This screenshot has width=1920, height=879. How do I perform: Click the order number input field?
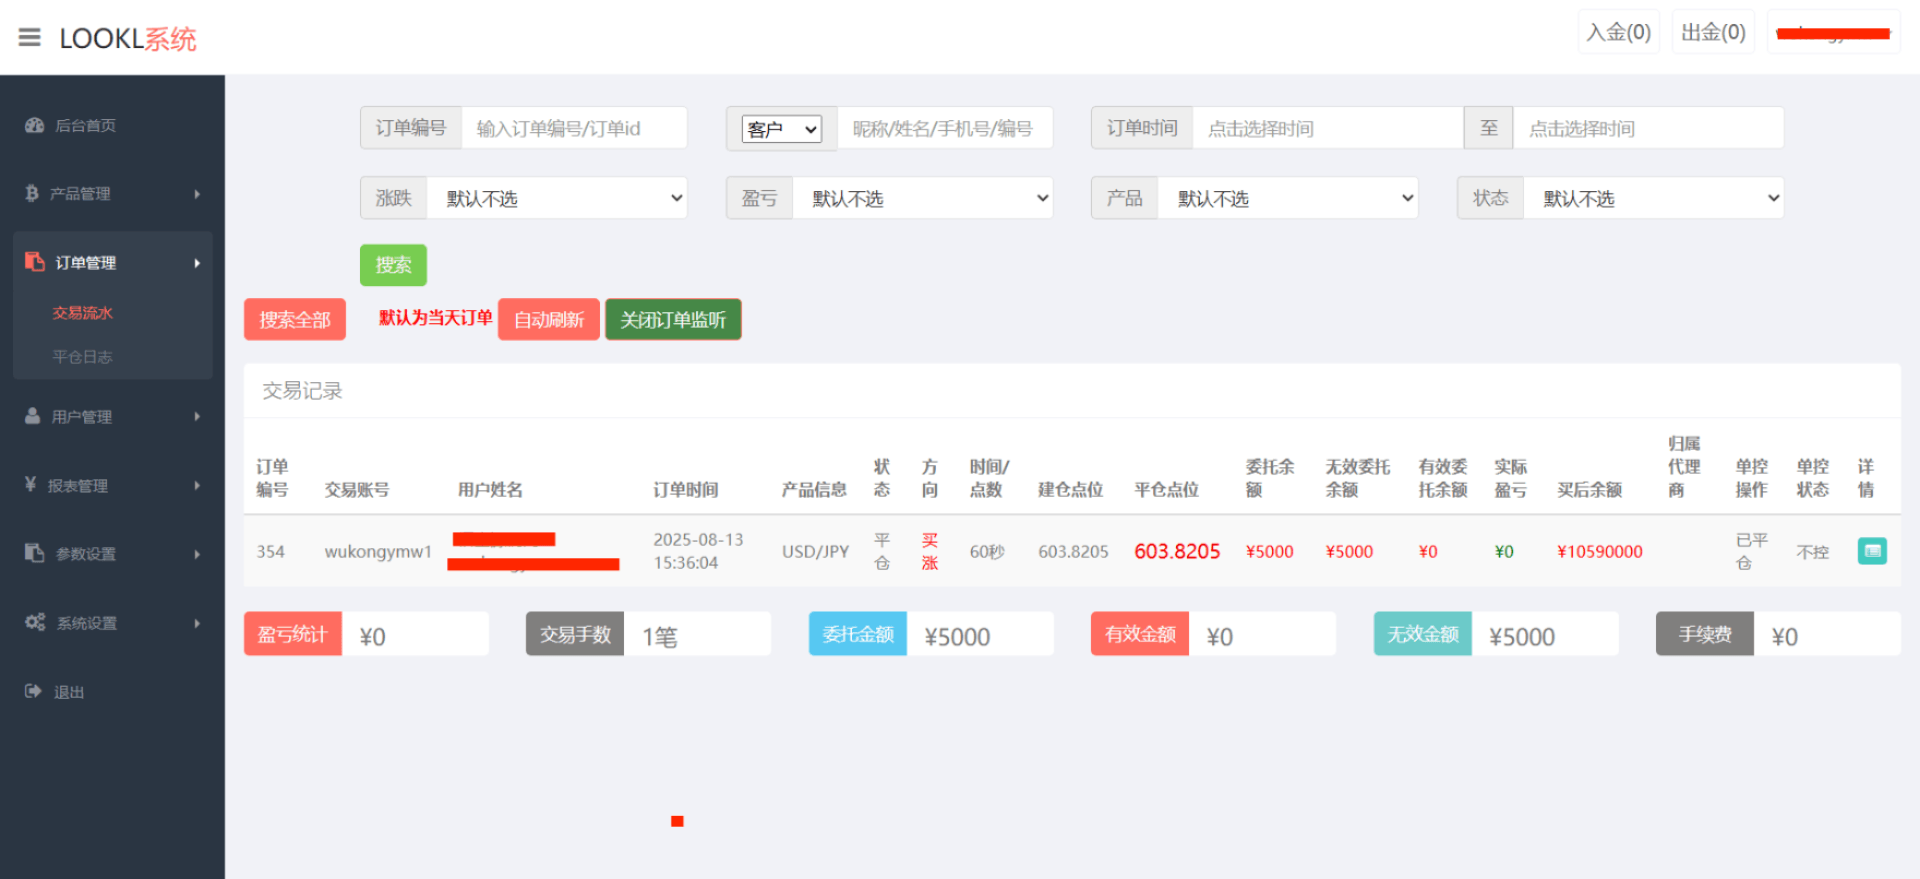click(573, 129)
